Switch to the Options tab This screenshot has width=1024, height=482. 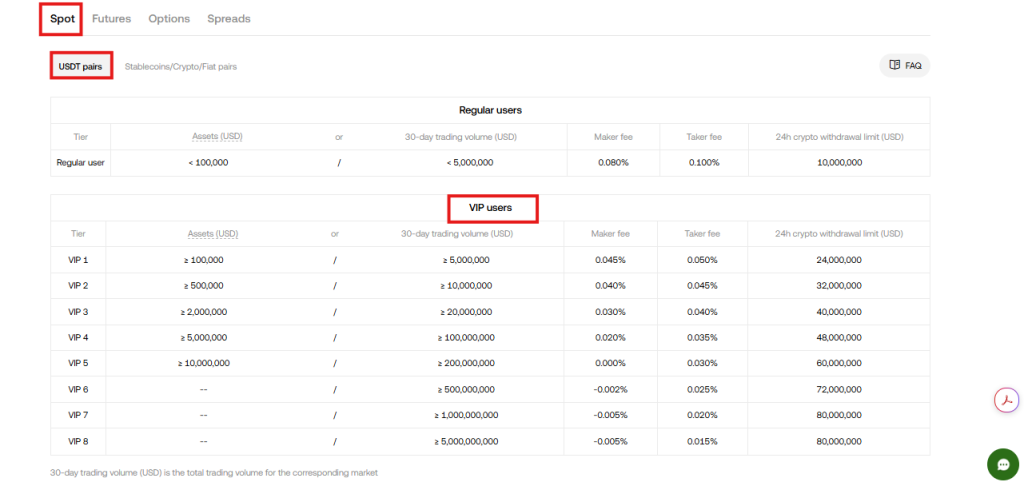pos(169,19)
